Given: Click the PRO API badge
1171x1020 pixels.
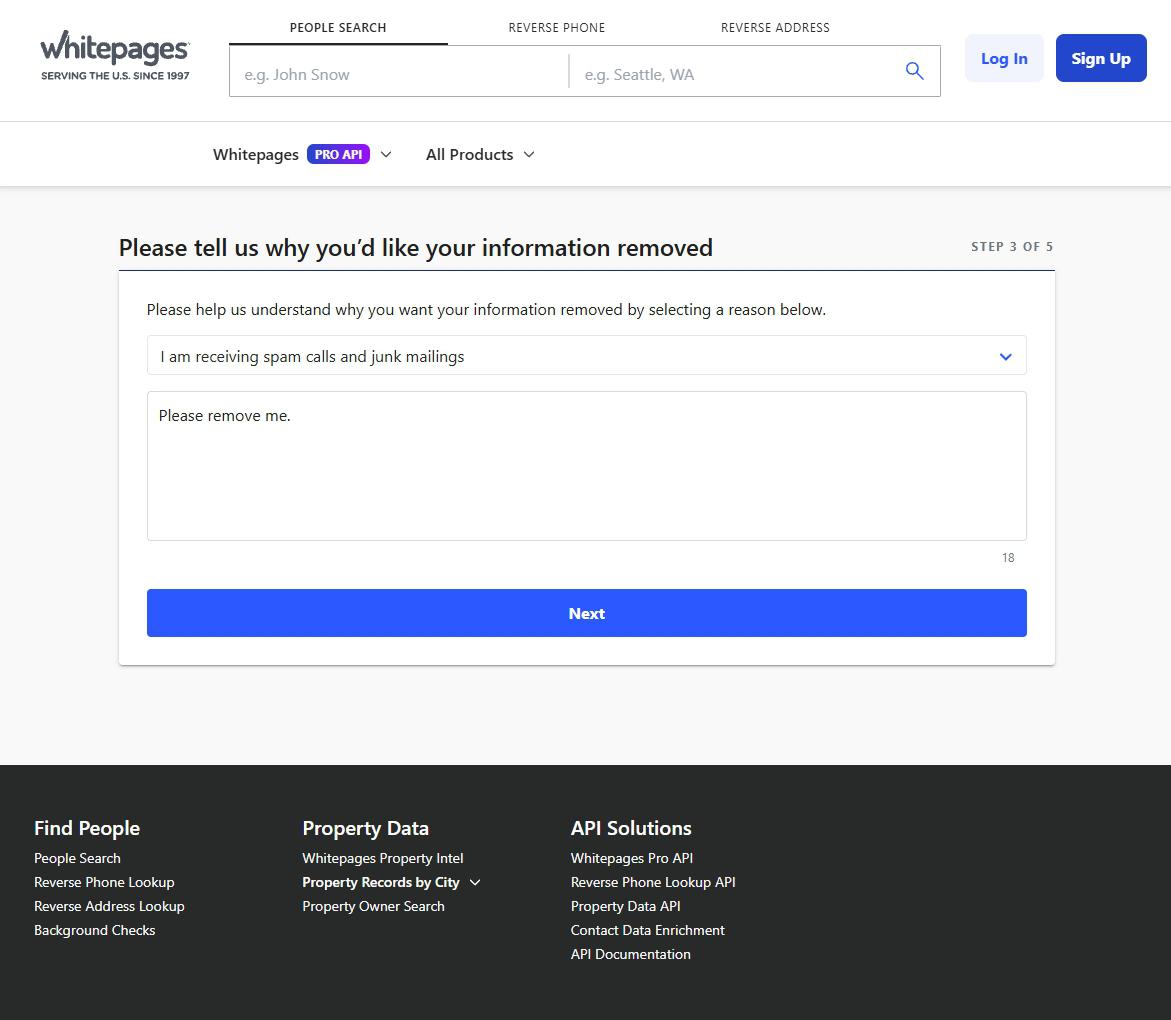Looking at the screenshot, I should pyautogui.click(x=338, y=155).
